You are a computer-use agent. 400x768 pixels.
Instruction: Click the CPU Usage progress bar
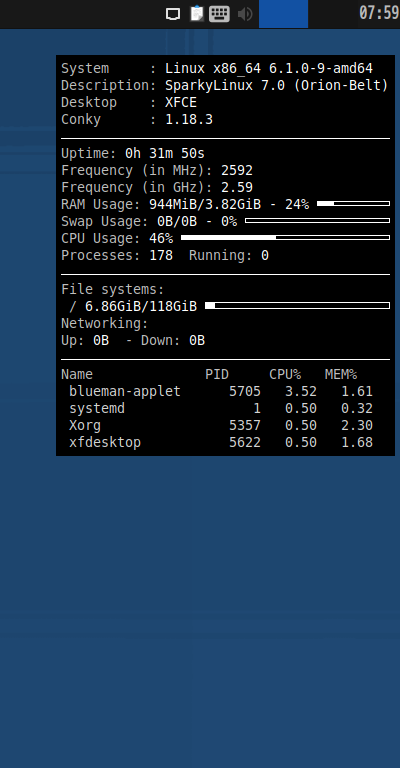click(x=285, y=238)
